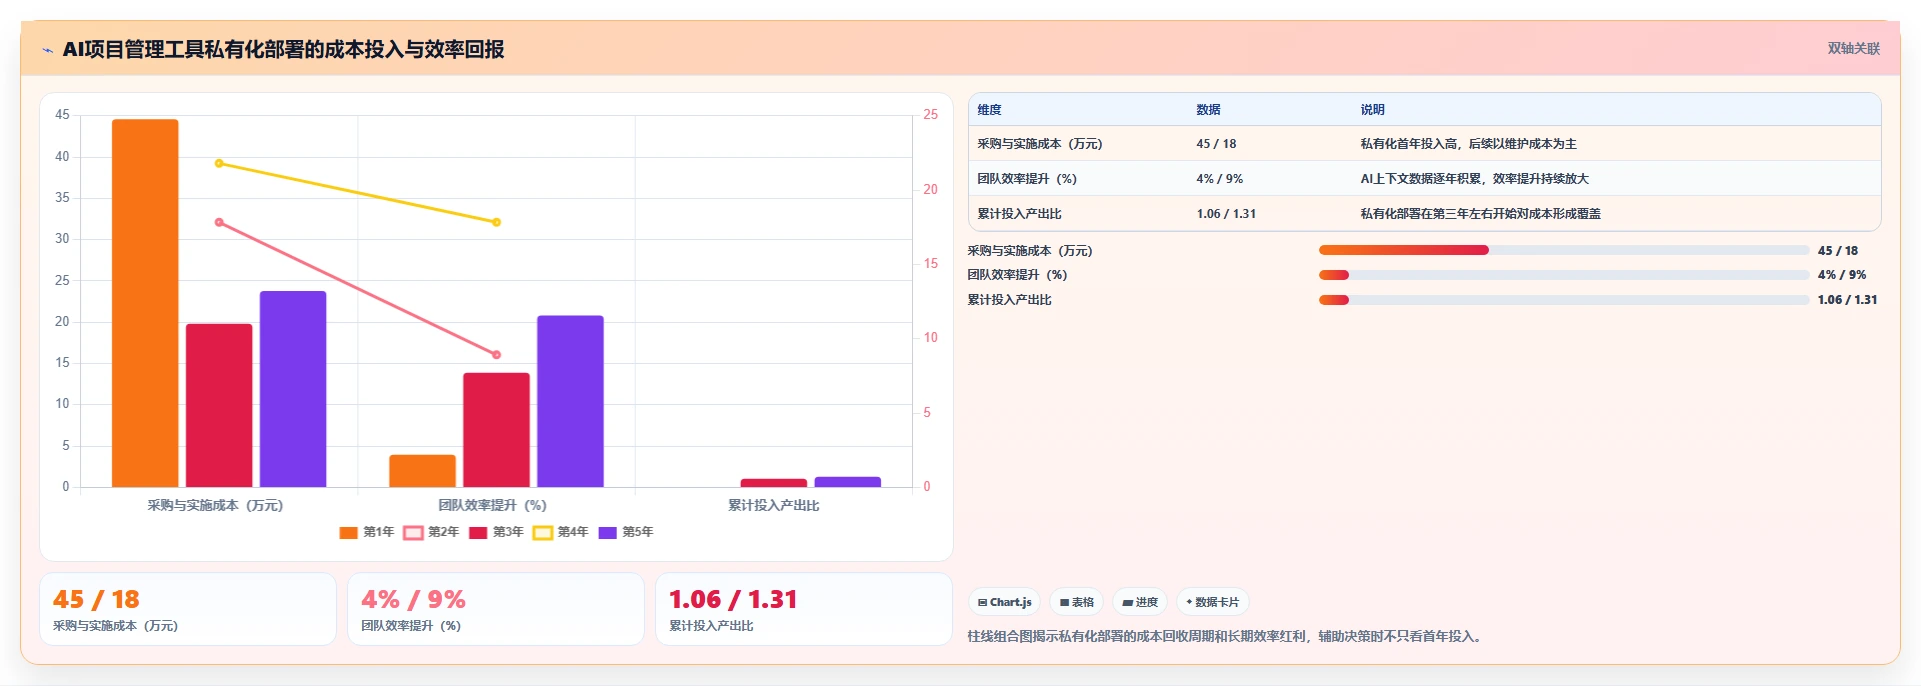Click the Chart.js chip

(x=1004, y=602)
